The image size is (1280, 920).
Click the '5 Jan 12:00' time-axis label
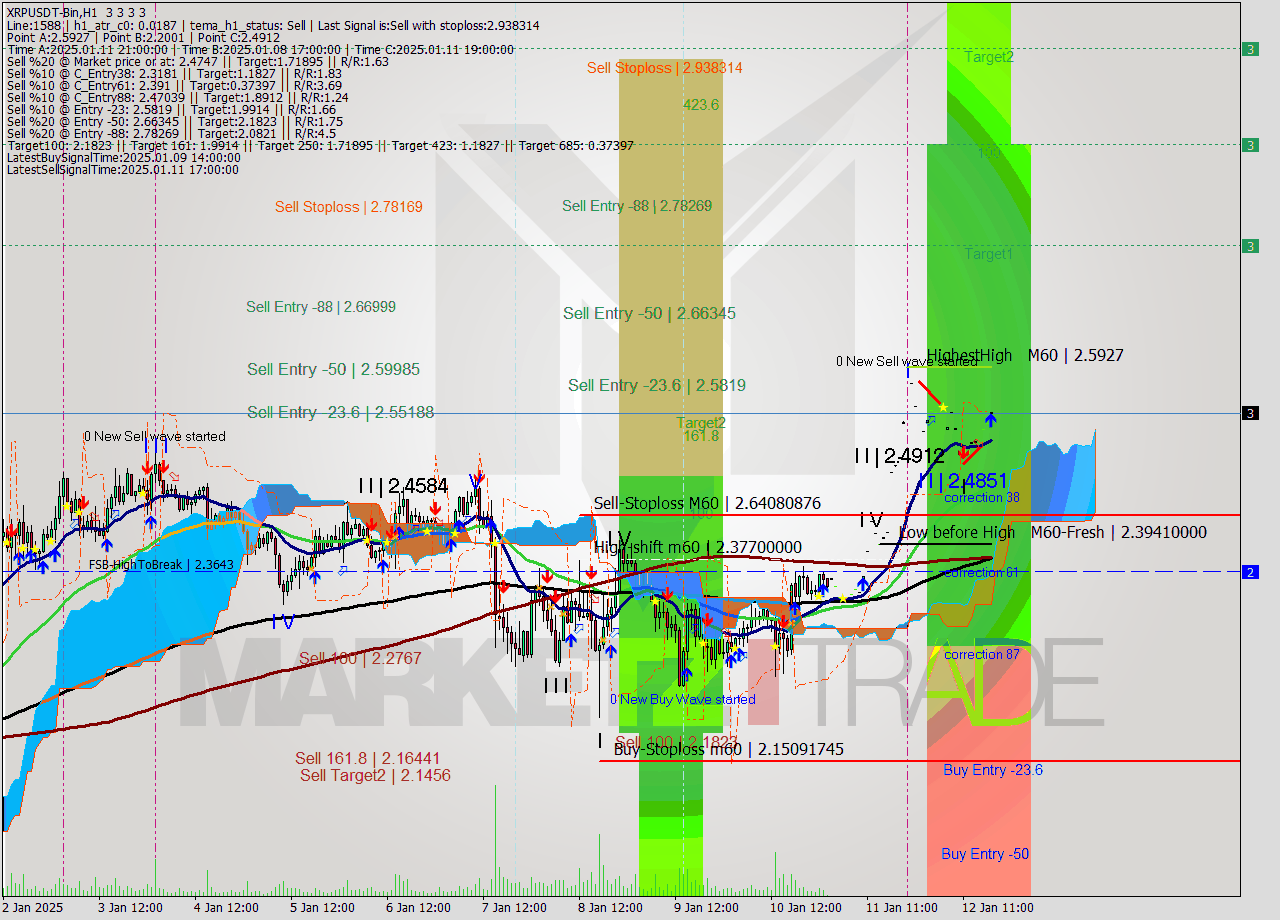322,907
